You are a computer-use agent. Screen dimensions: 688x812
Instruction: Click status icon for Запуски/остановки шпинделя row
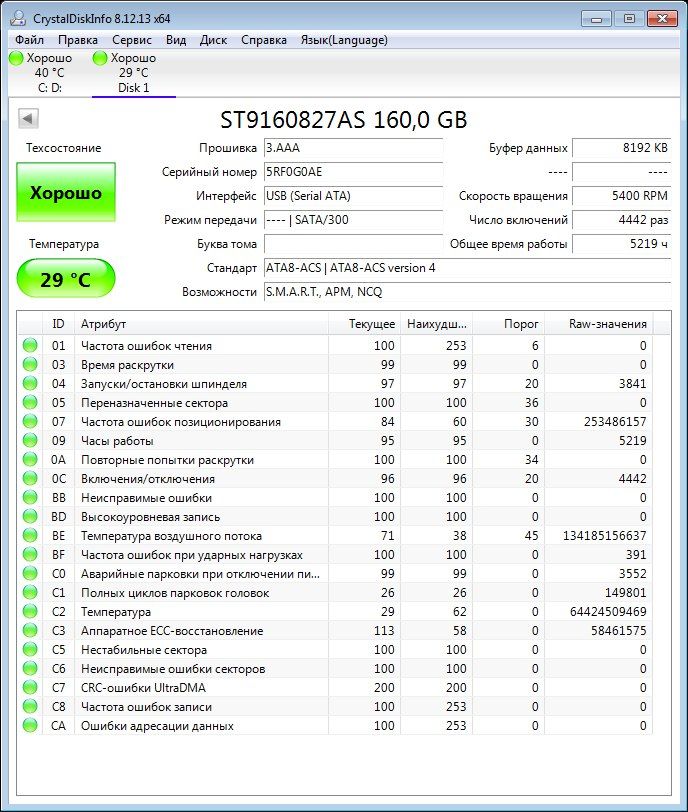(x=31, y=383)
